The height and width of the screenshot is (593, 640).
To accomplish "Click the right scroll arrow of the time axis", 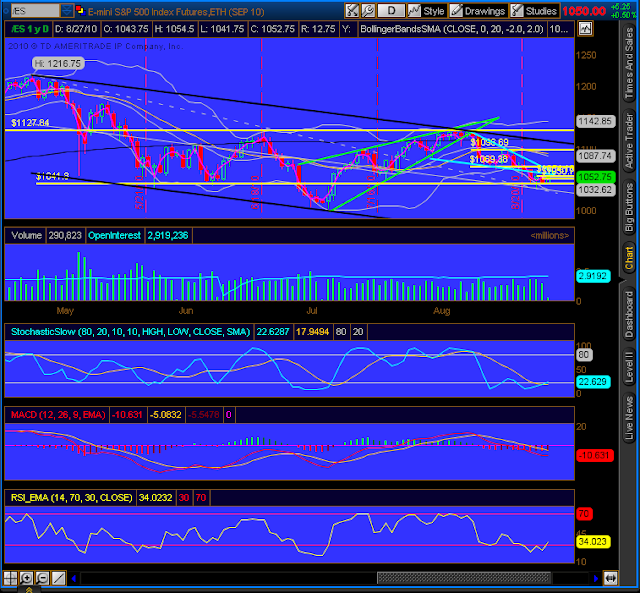I will pos(596,578).
